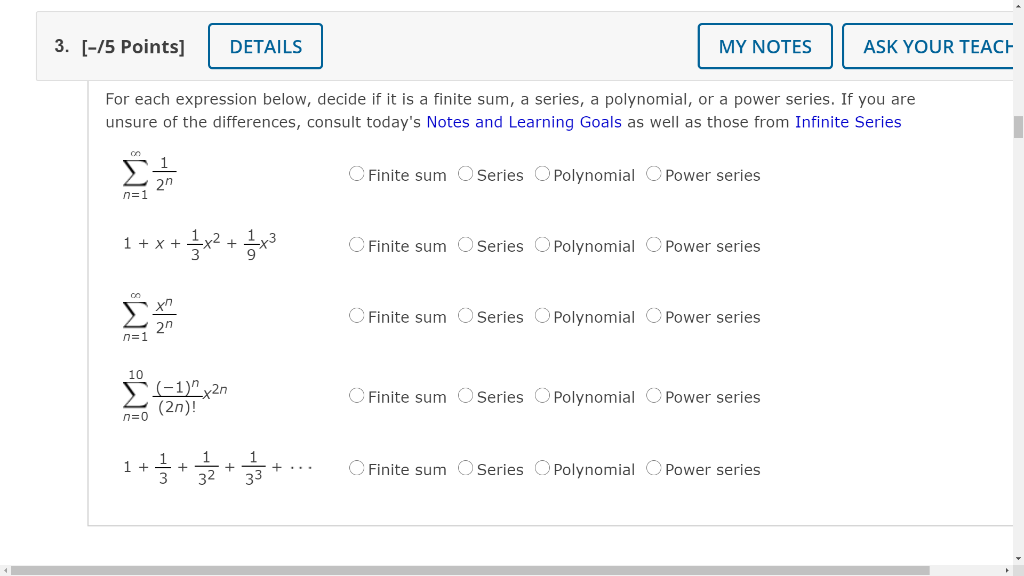Select "Polynomial" for the last expression

click(x=541, y=468)
